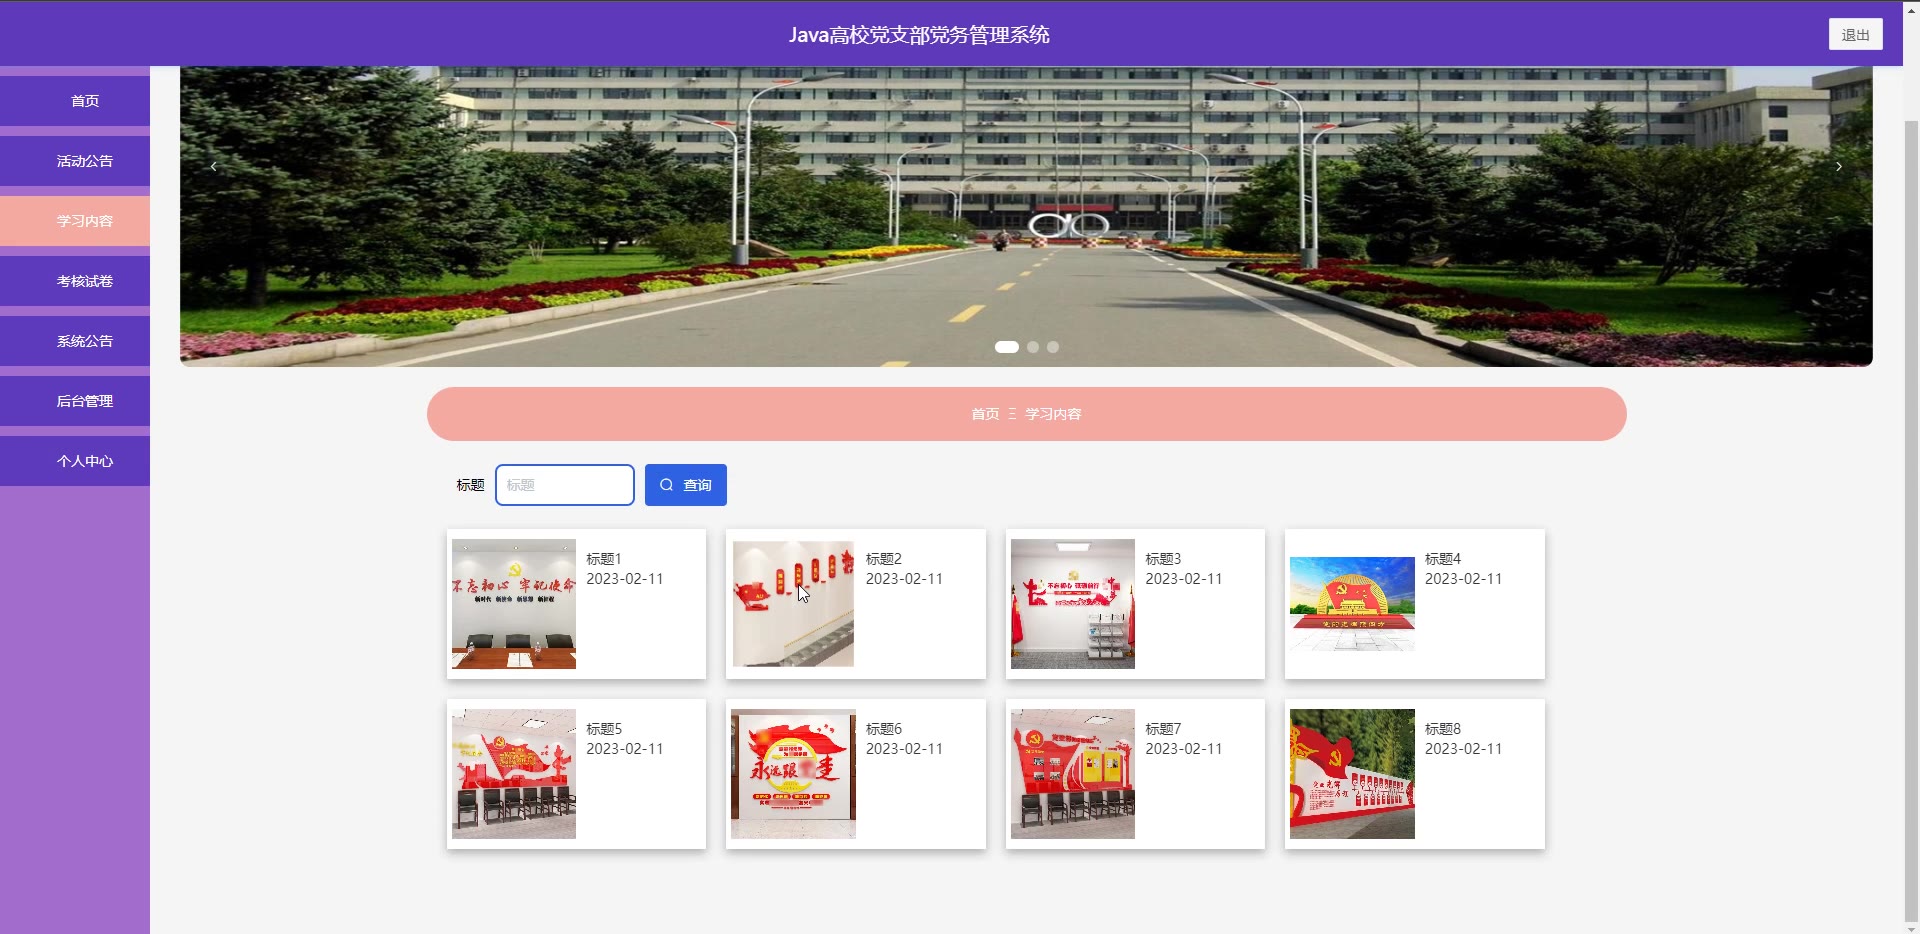Open the 标题8 card thumbnail
The height and width of the screenshot is (934, 1920).
[x=1352, y=774]
